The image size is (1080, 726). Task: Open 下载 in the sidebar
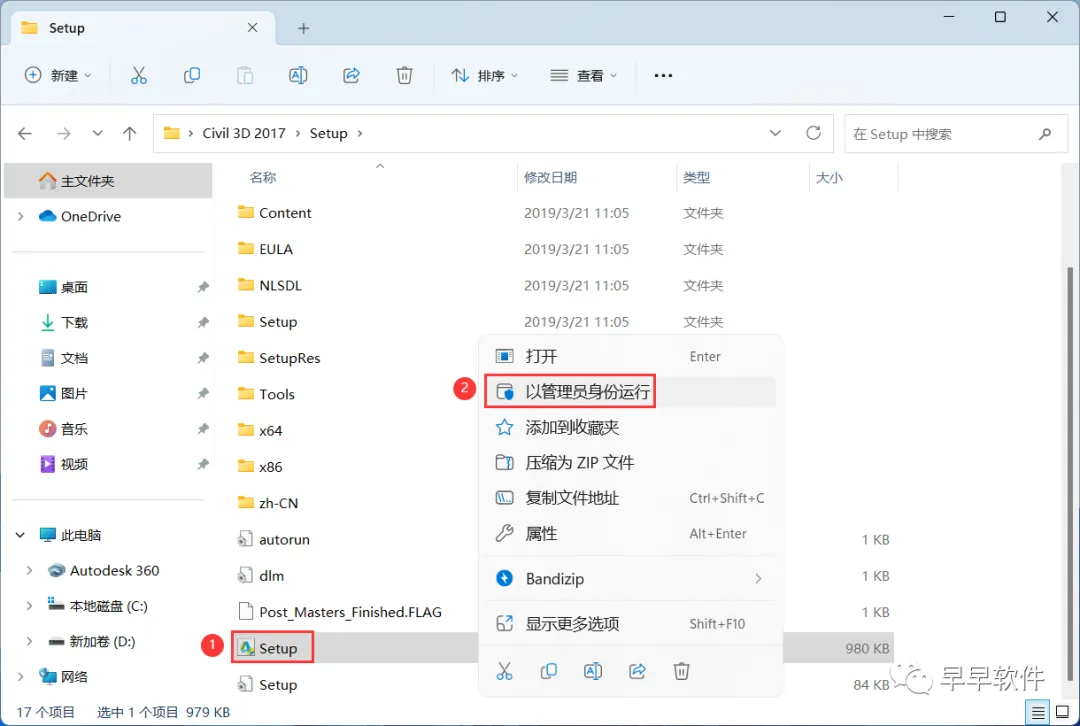tap(74, 322)
